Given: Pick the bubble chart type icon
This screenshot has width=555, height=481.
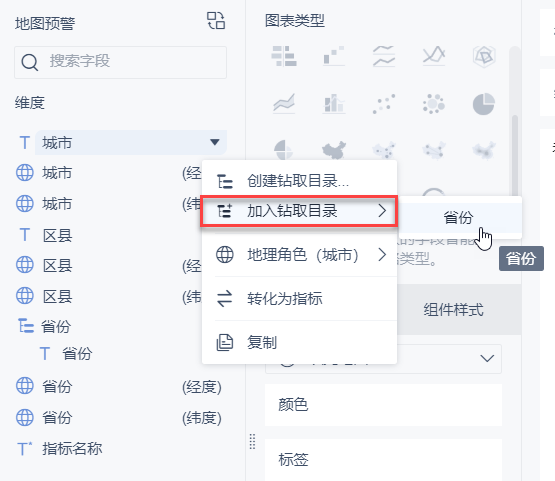Looking at the screenshot, I should [434, 104].
